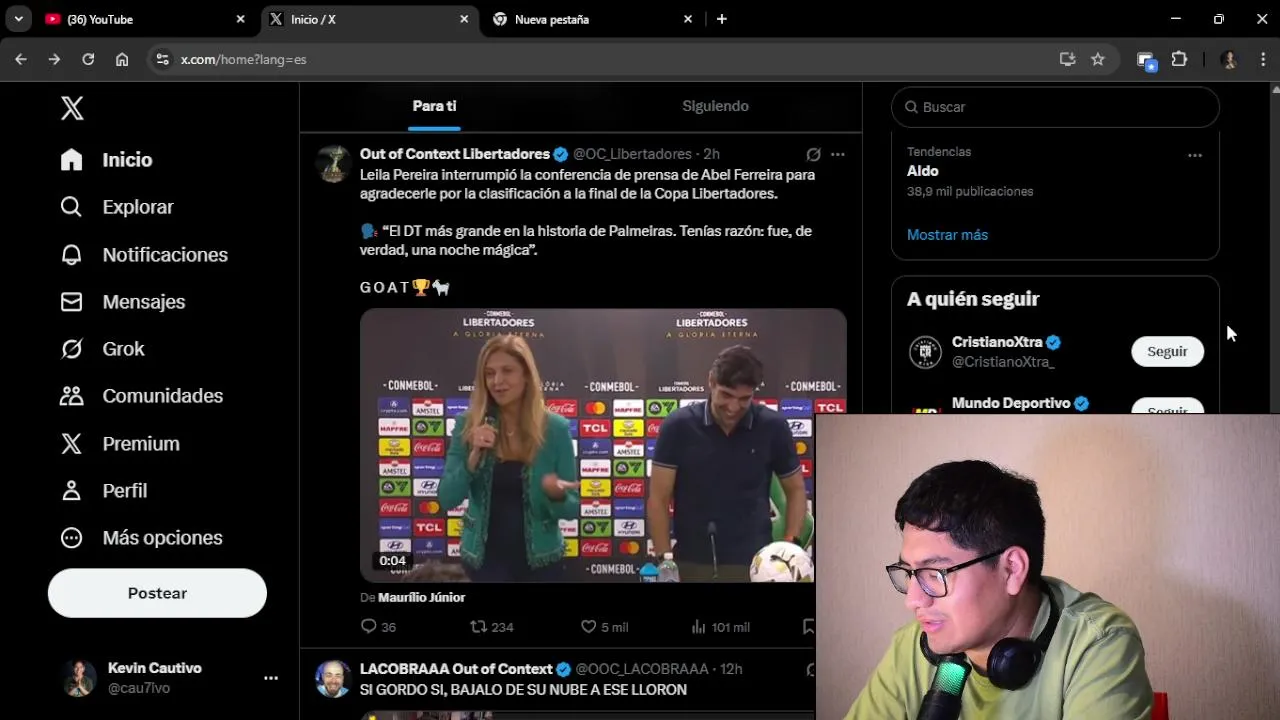Image resolution: width=1280 pixels, height=720 pixels.
Task: Switch to the Siguiendo tab
Action: click(x=715, y=106)
